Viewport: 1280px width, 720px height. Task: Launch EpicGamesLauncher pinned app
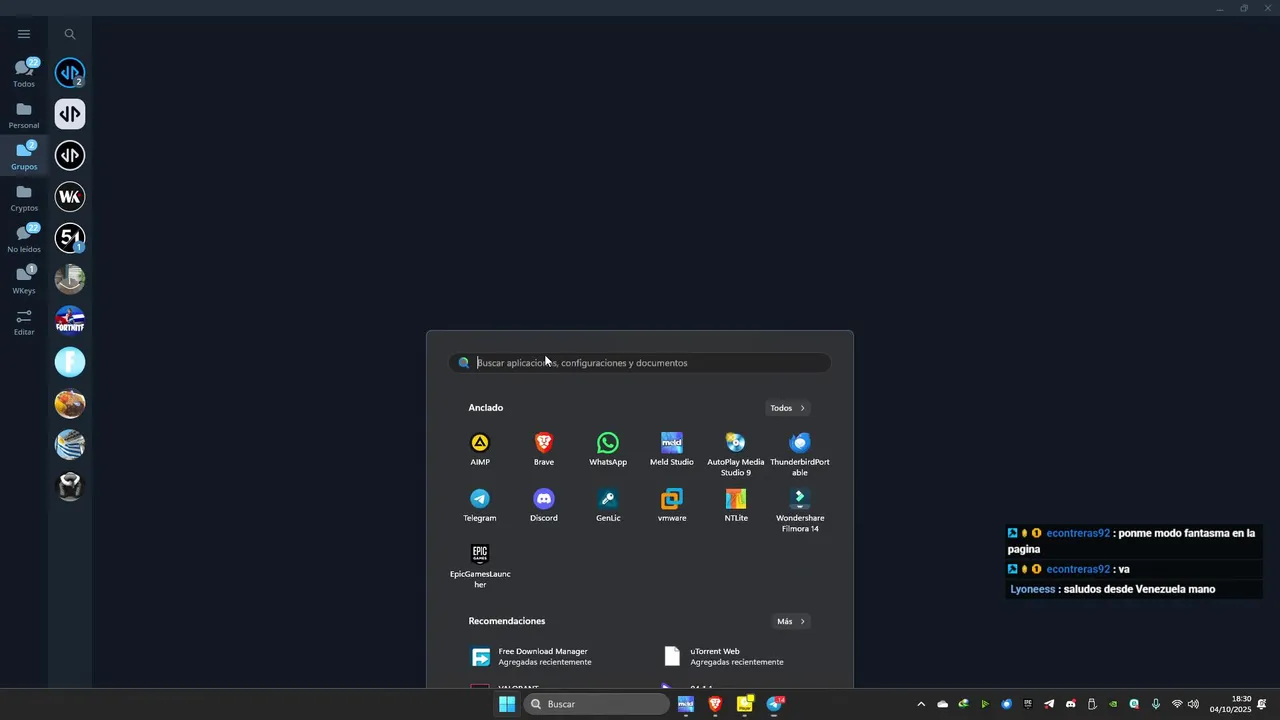click(480, 566)
